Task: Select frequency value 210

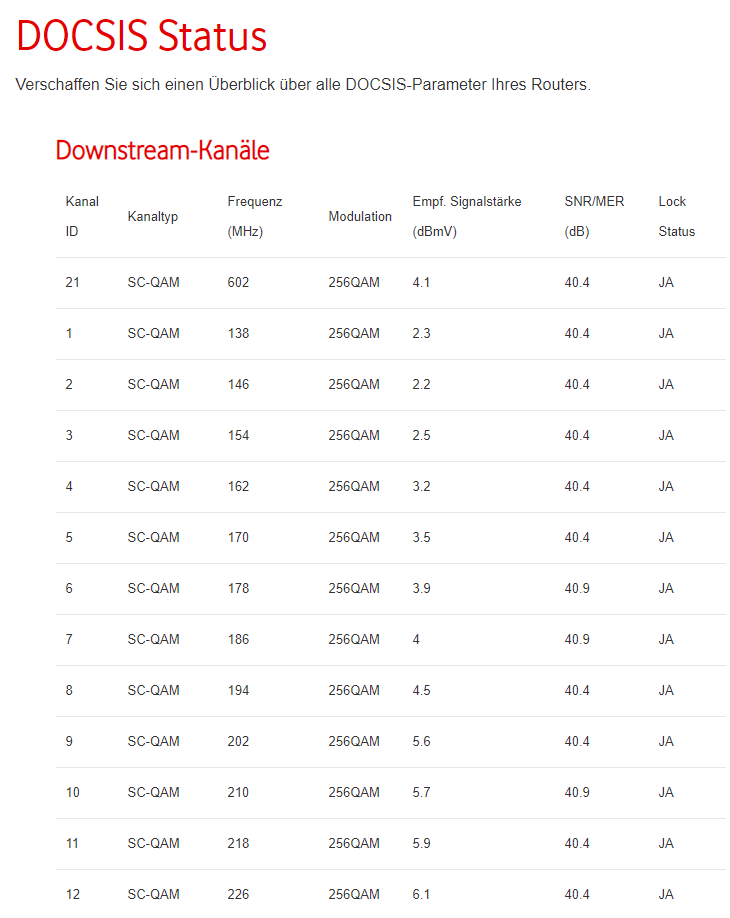Action: [x=238, y=792]
